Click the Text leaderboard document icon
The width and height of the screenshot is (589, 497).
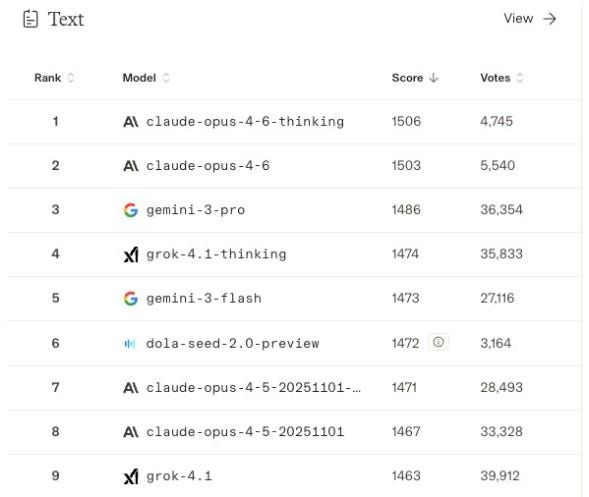pyautogui.click(x=30, y=19)
